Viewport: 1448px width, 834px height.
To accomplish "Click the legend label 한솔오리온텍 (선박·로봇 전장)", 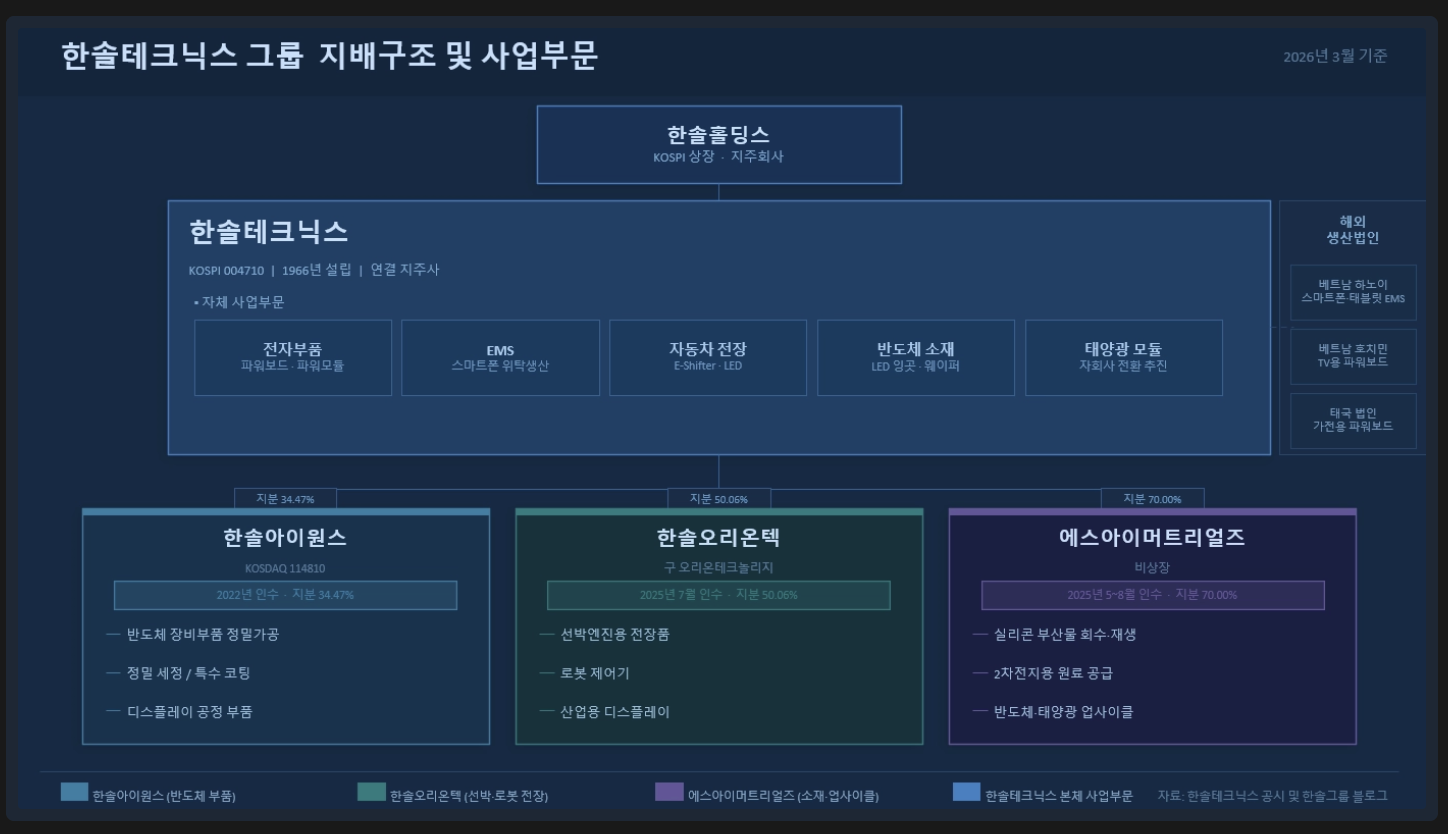I will coord(469,796).
